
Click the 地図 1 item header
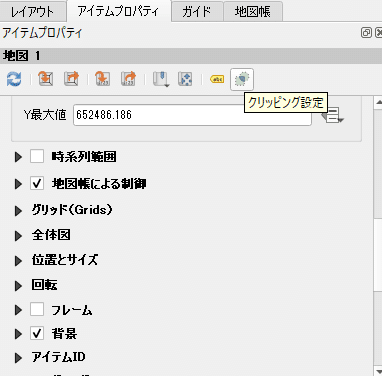pos(191,56)
